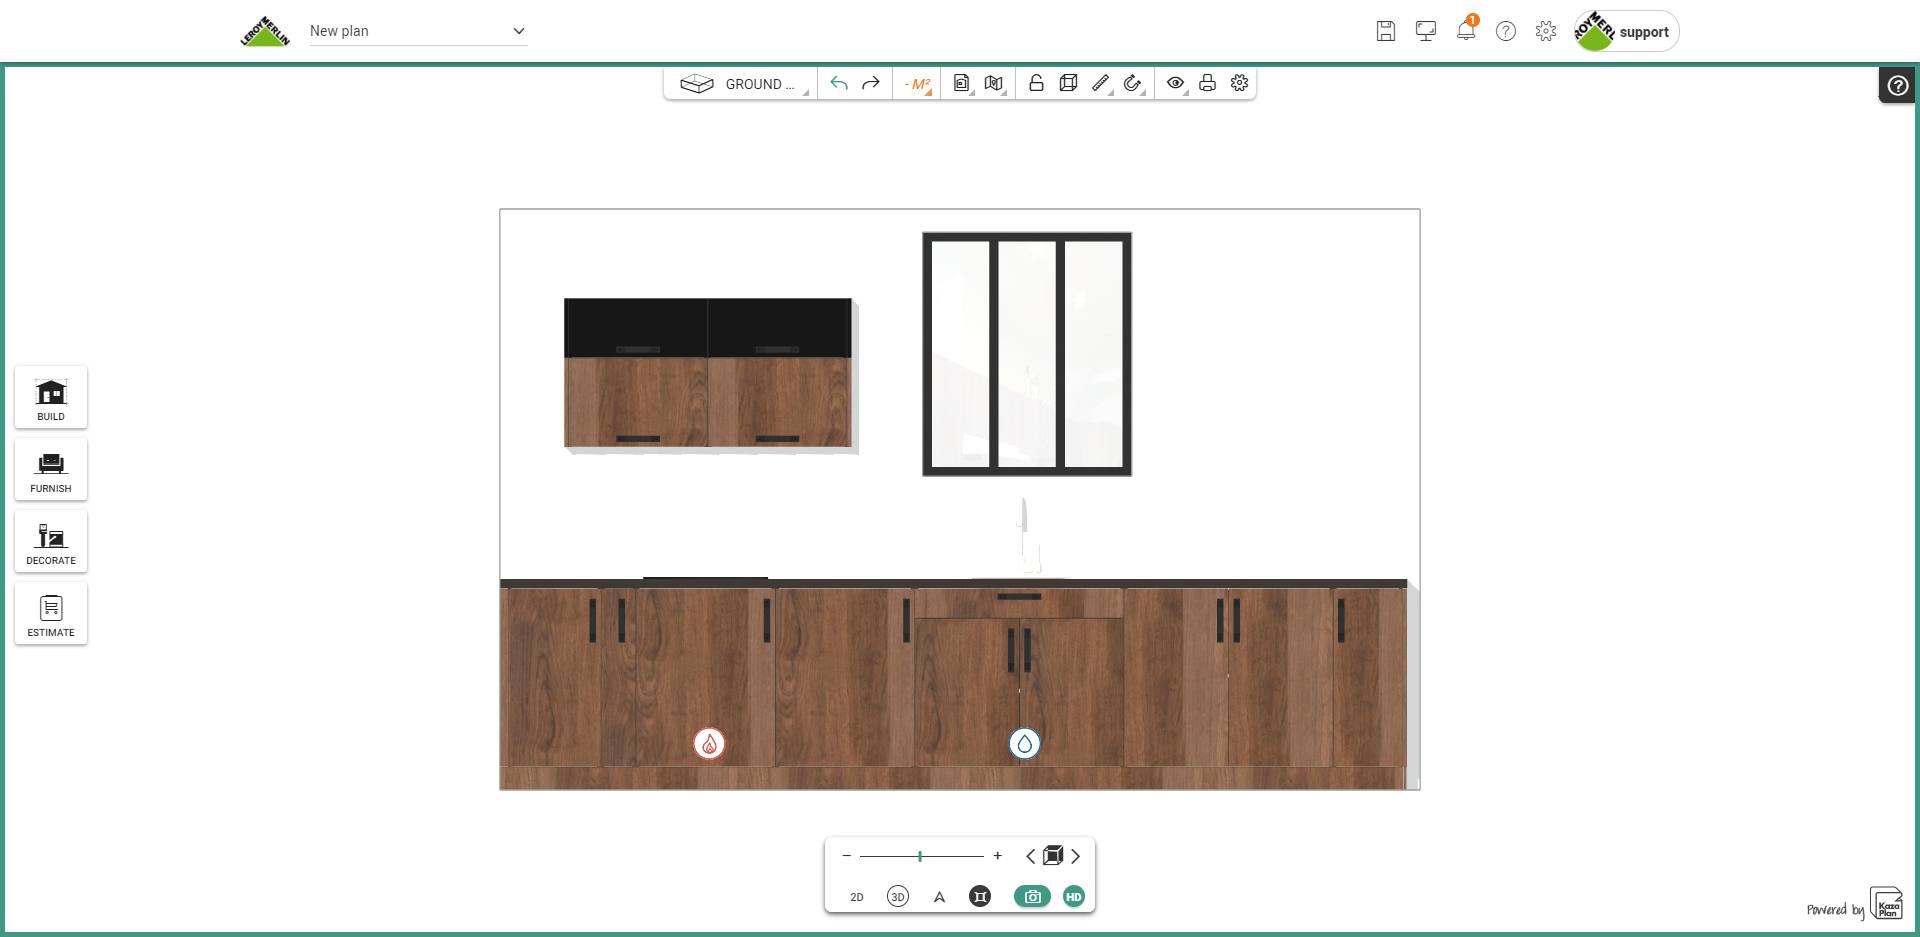Viewport: 1920px width, 937px height.
Task: Redo the last action
Action: click(871, 84)
